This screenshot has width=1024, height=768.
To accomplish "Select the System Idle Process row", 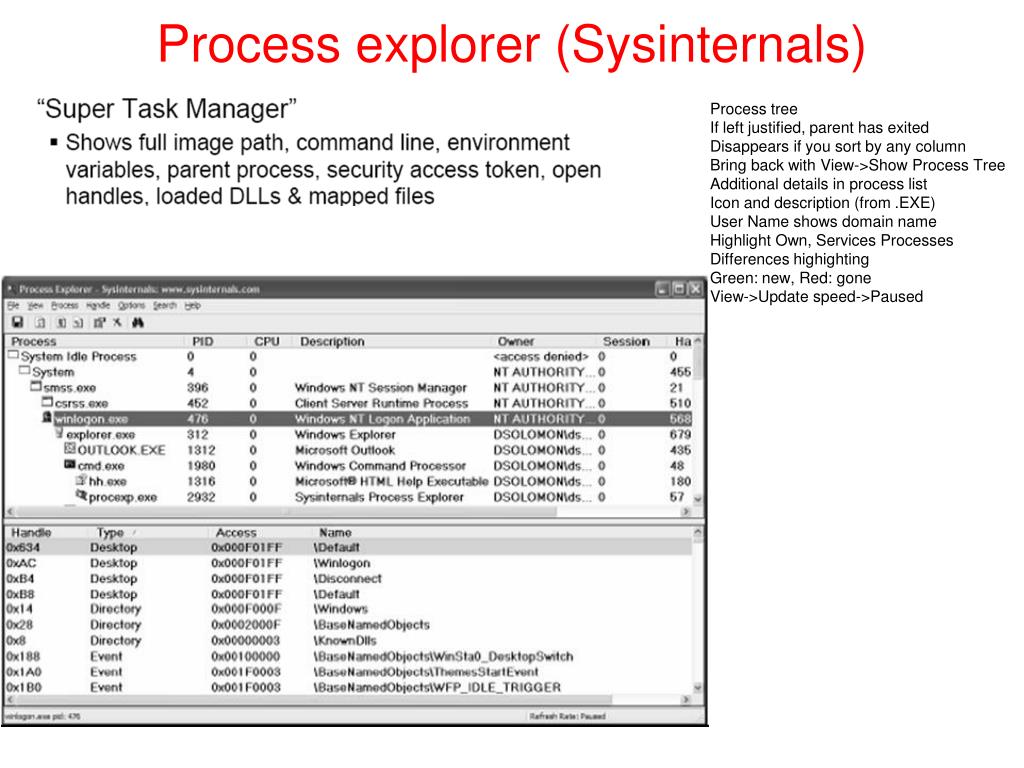I will point(349,357).
